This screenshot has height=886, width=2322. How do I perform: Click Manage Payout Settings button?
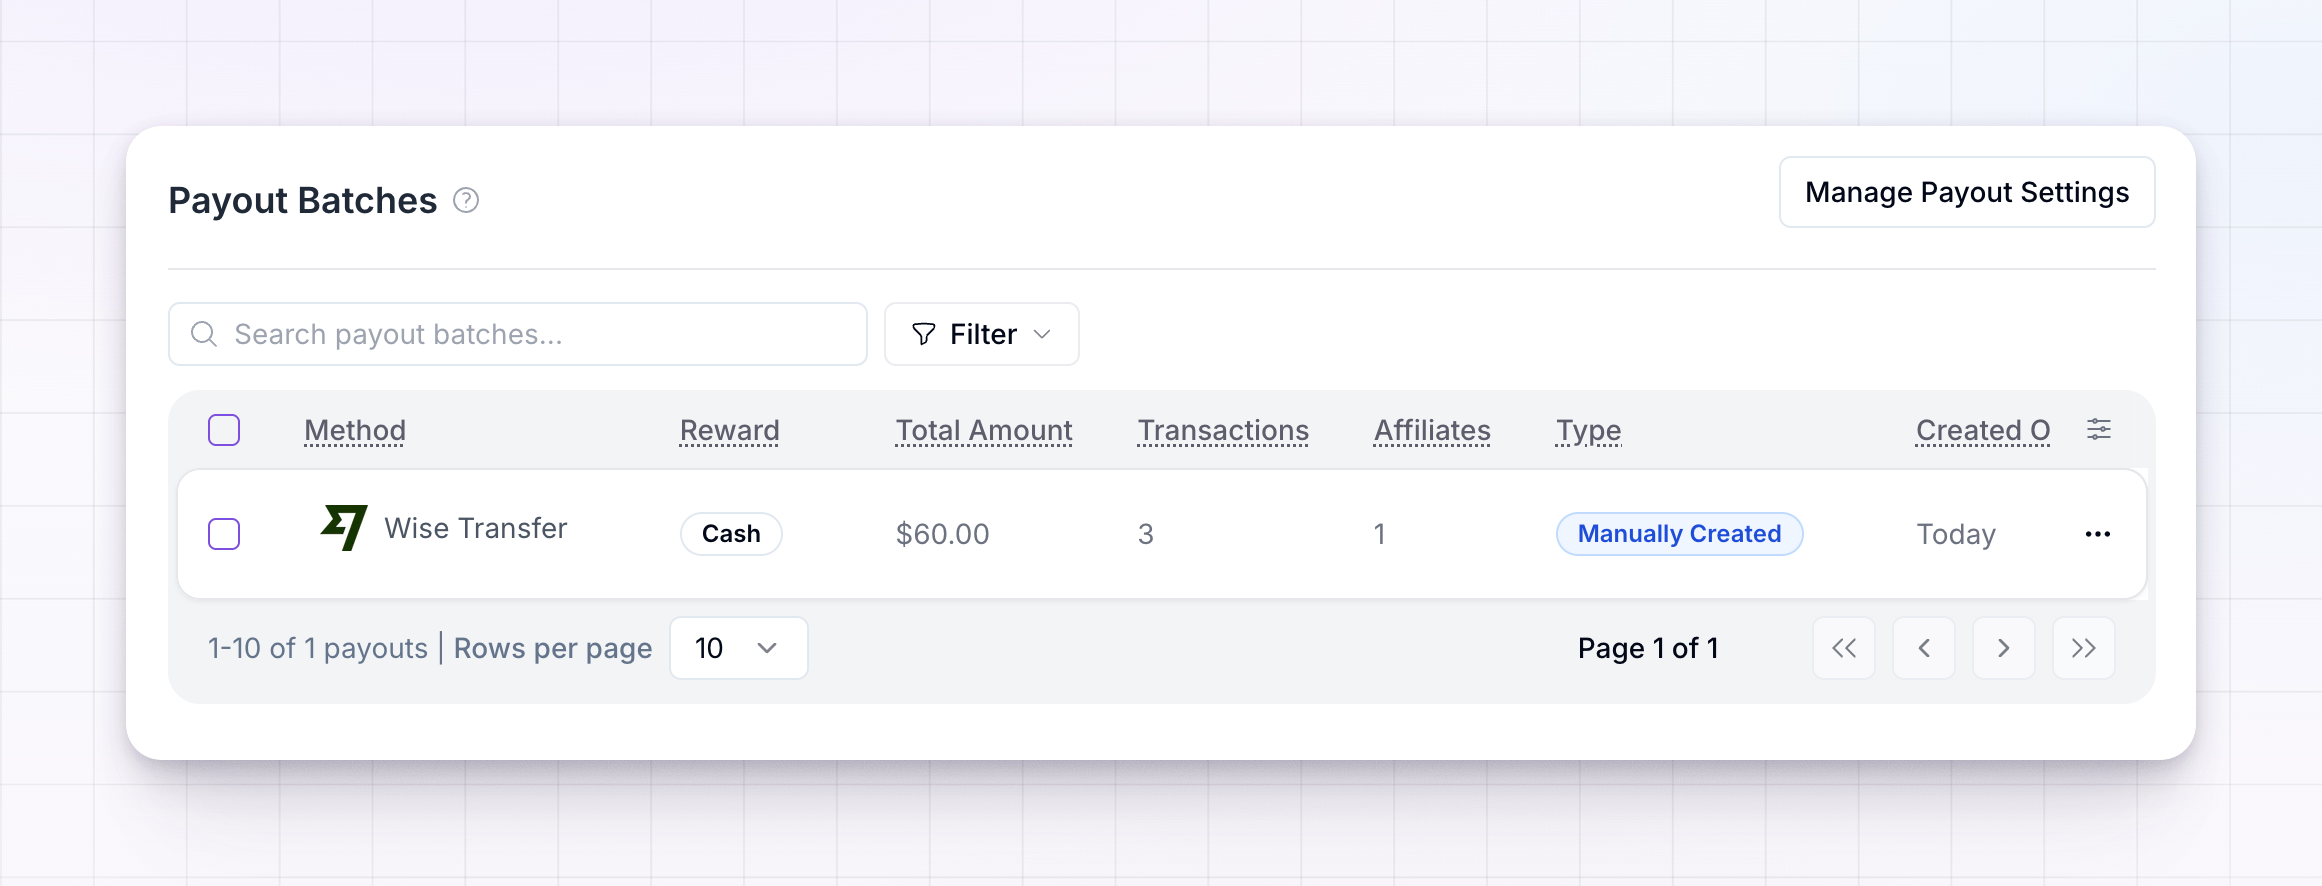[1967, 192]
